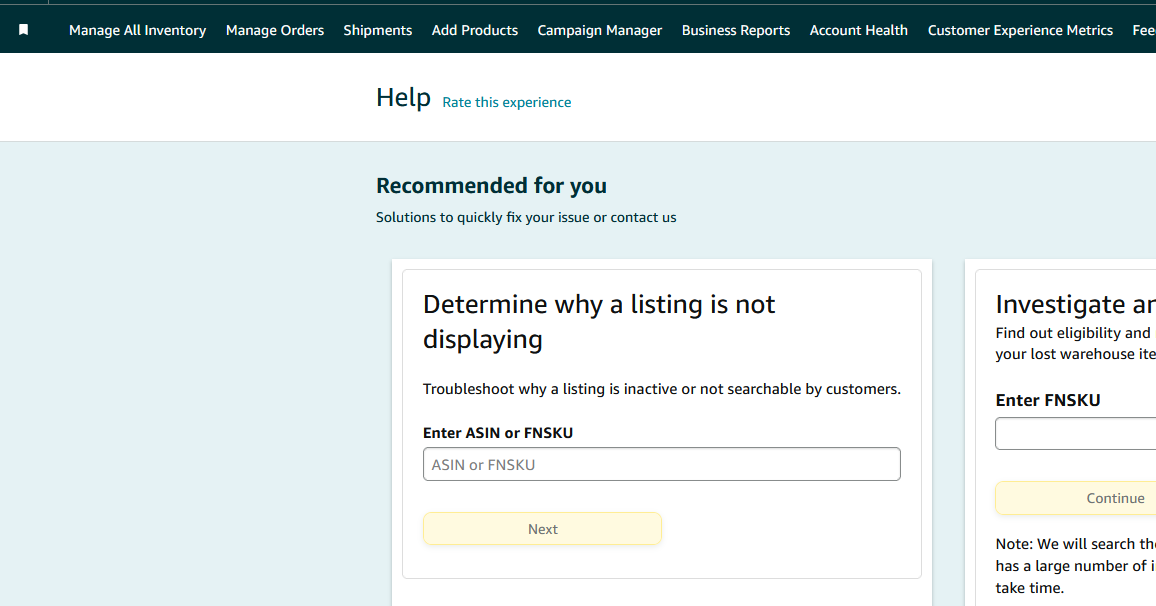Navigate to Business Reports
Image resolution: width=1156 pixels, height=606 pixels.
click(x=736, y=30)
